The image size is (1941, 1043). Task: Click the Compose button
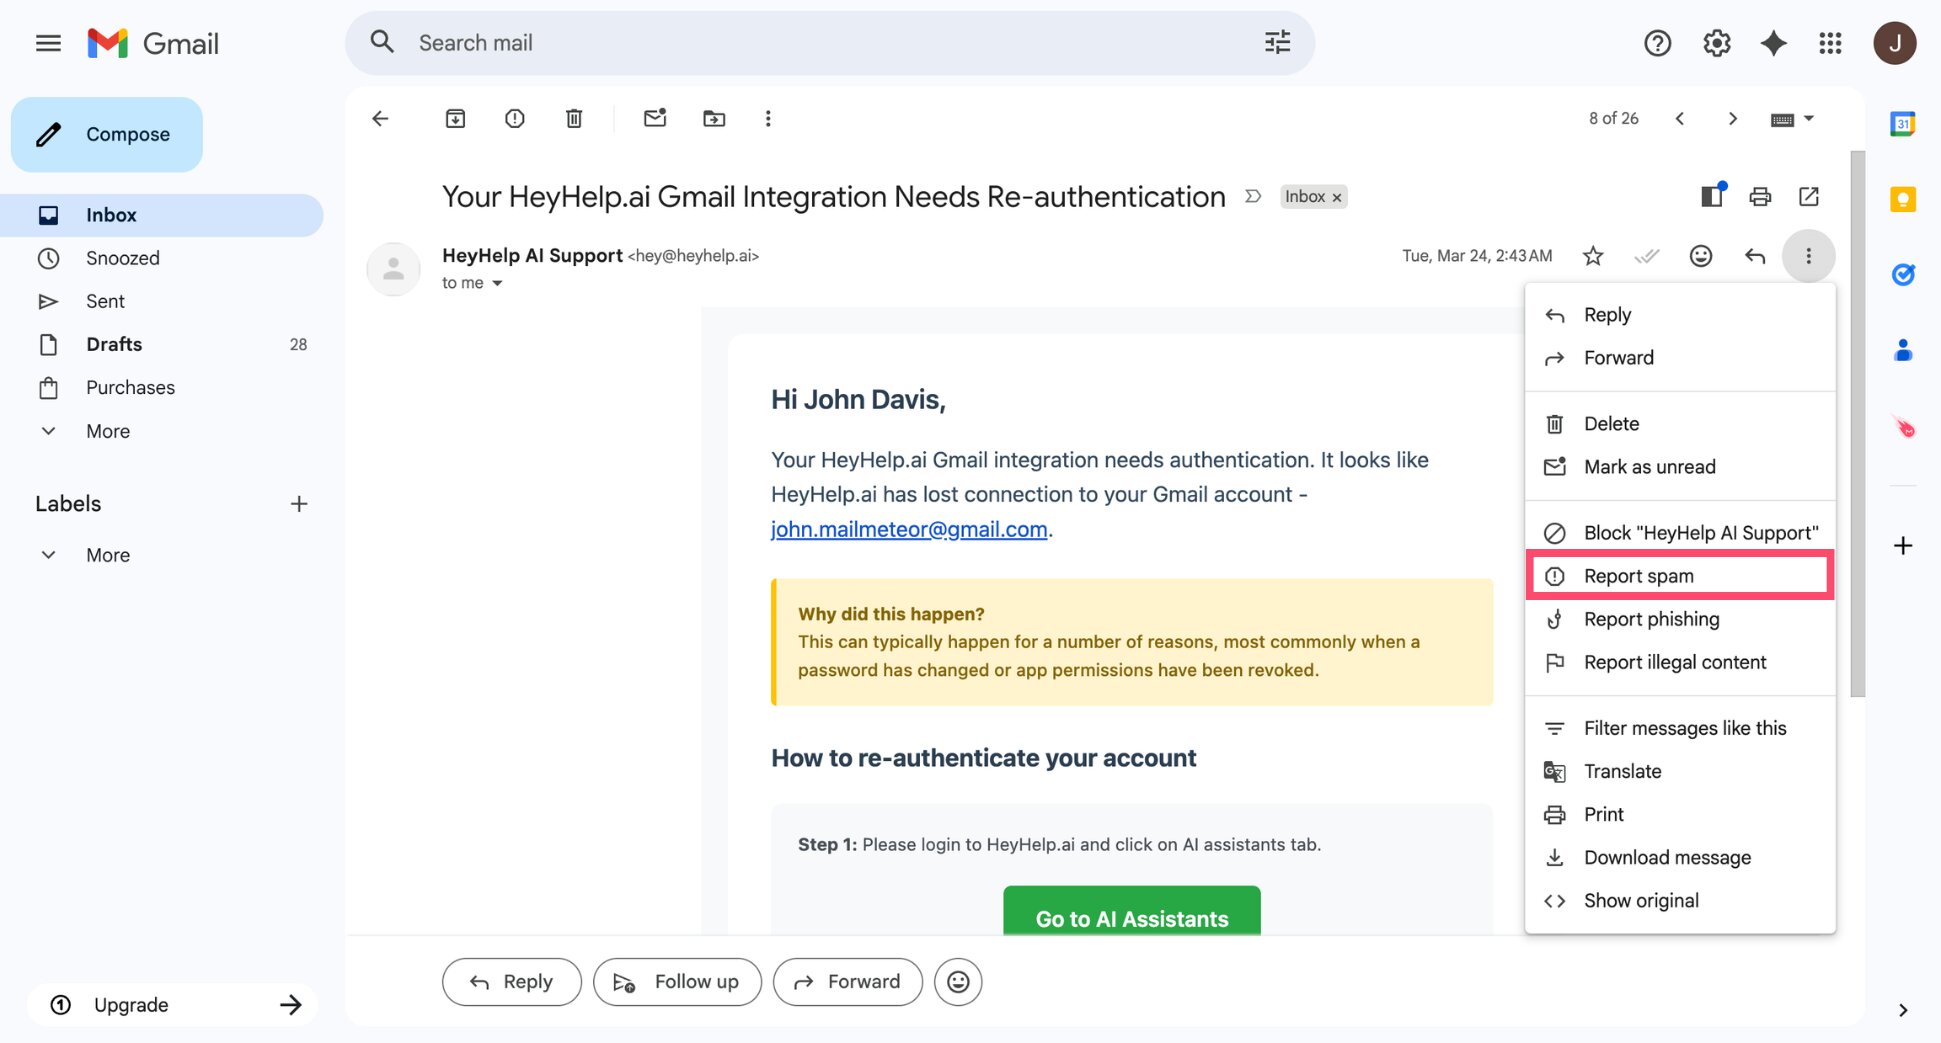pyautogui.click(x=107, y=134)
